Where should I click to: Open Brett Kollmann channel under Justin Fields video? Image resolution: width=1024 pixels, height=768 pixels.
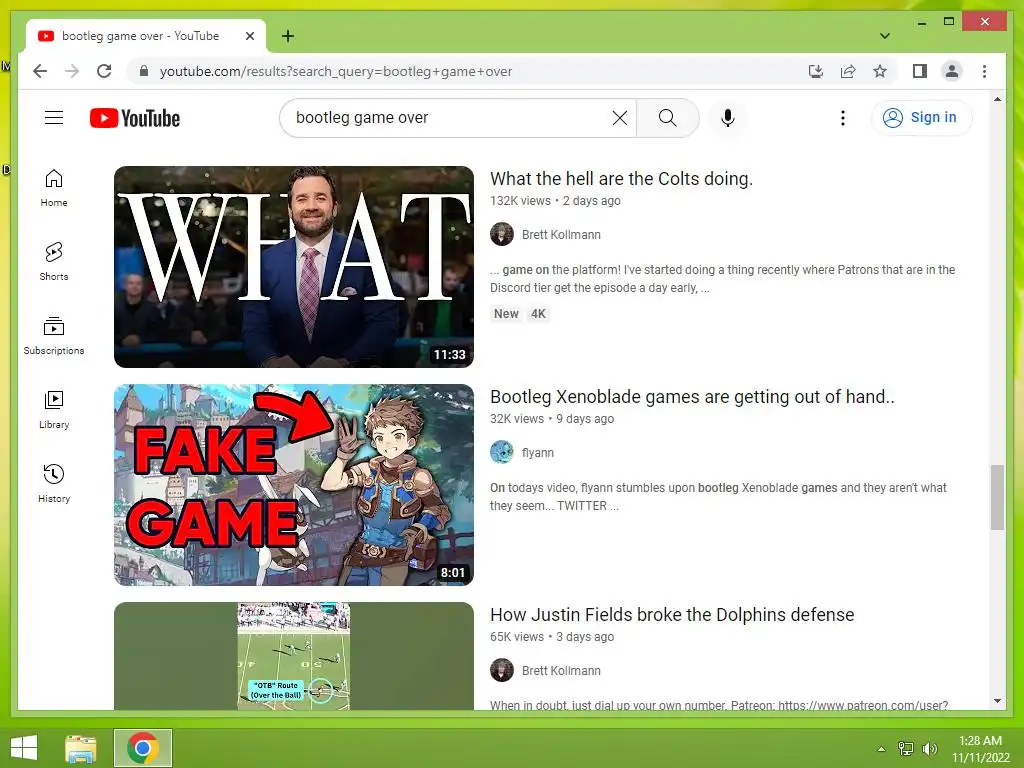[561, 671]
